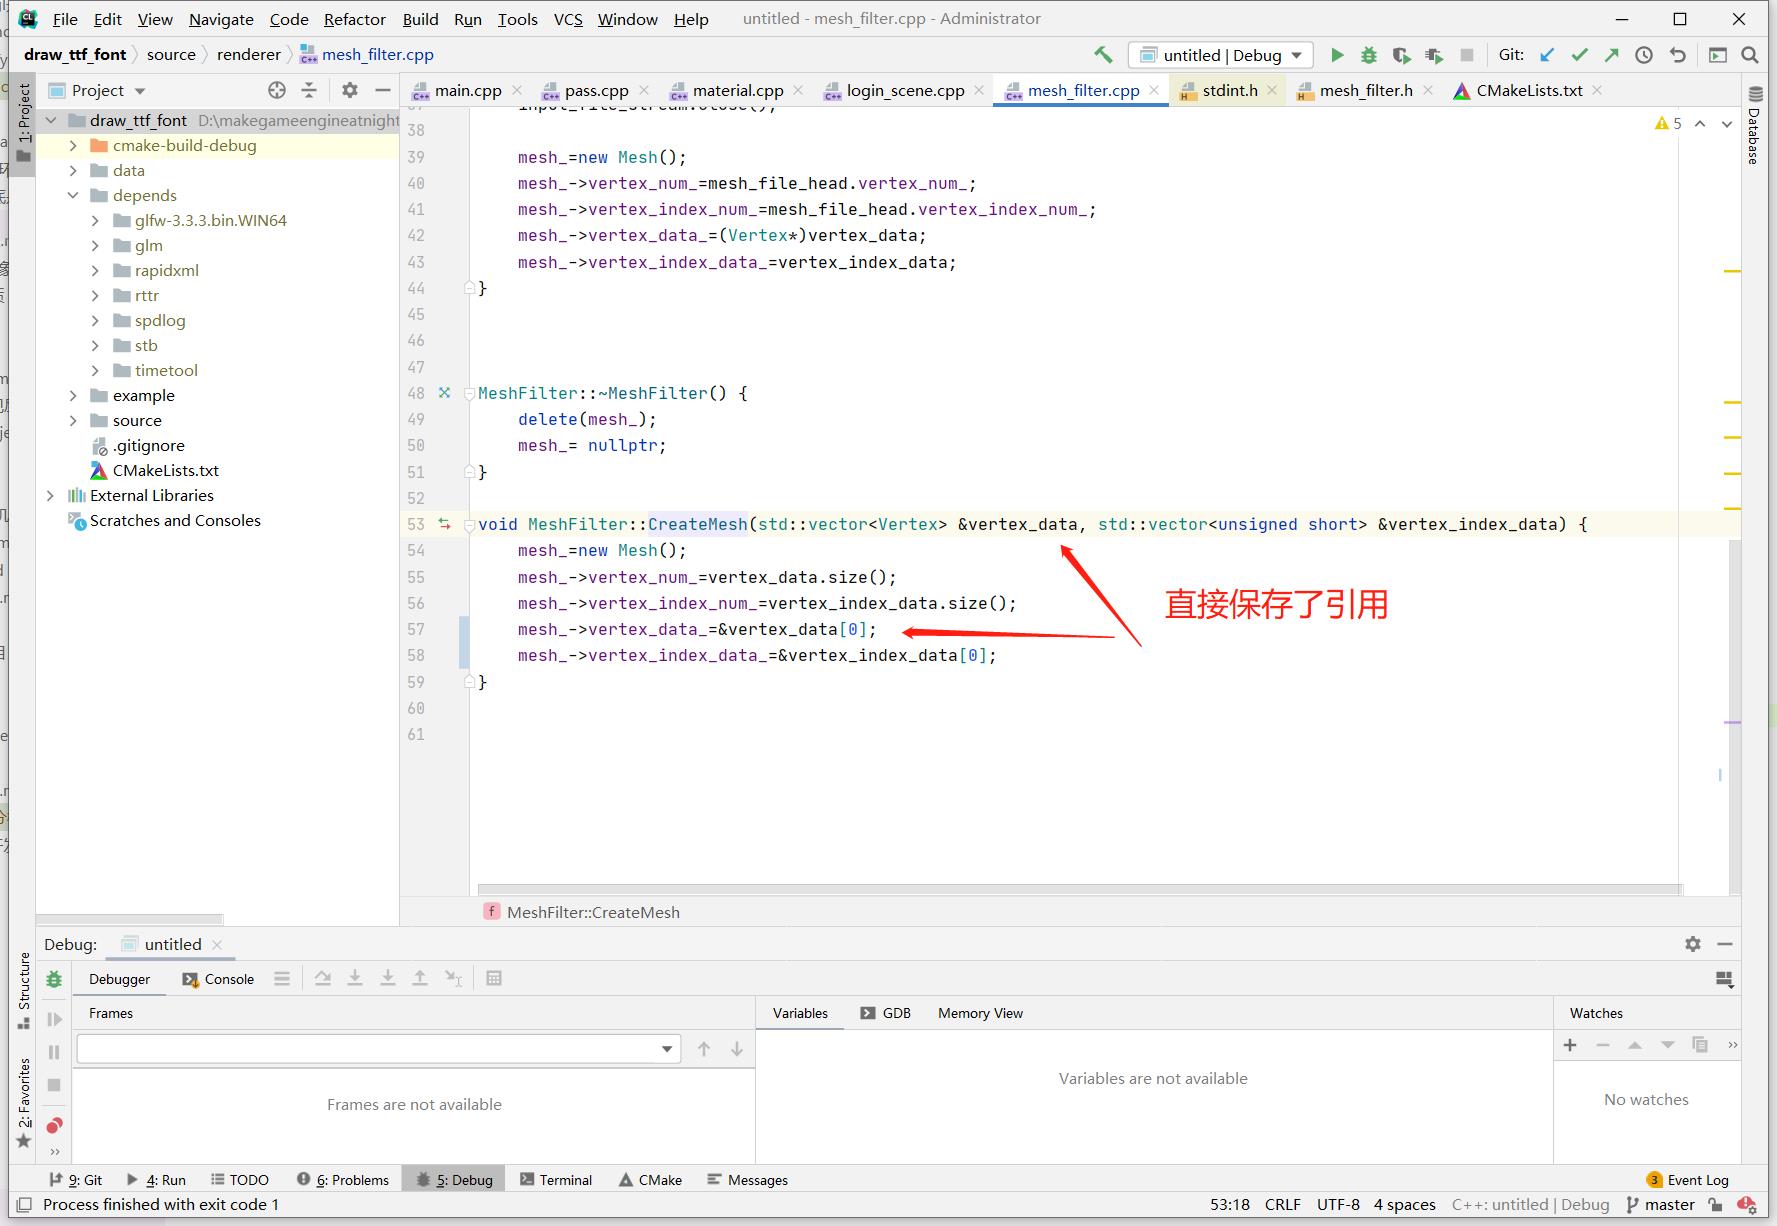
Task: Open Database side panel
Action: tap(1753, 125)
